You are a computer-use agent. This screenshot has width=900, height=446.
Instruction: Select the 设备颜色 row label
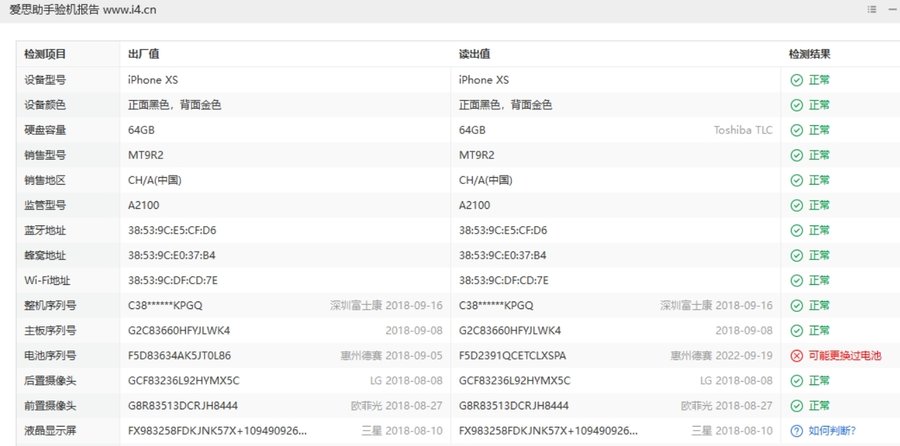click(45, 105)
